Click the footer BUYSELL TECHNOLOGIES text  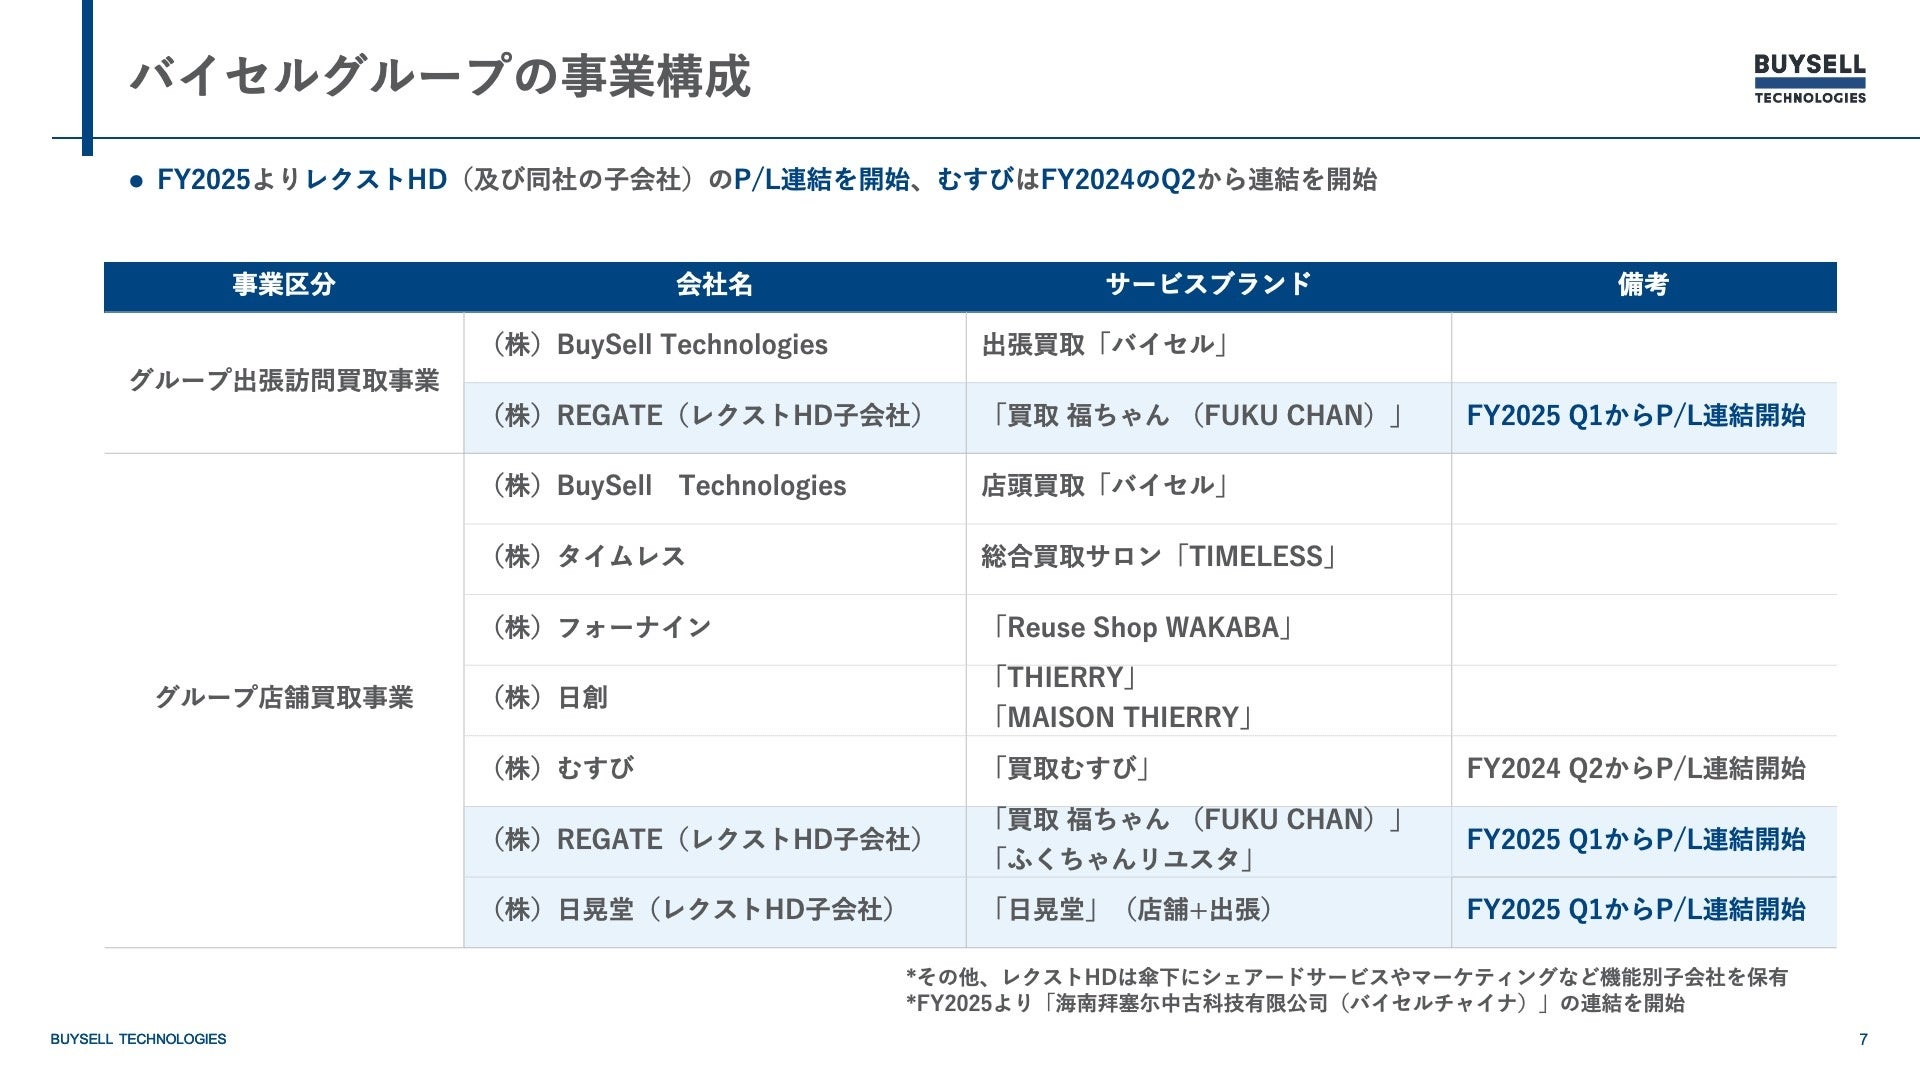(x=138, y=1039)
